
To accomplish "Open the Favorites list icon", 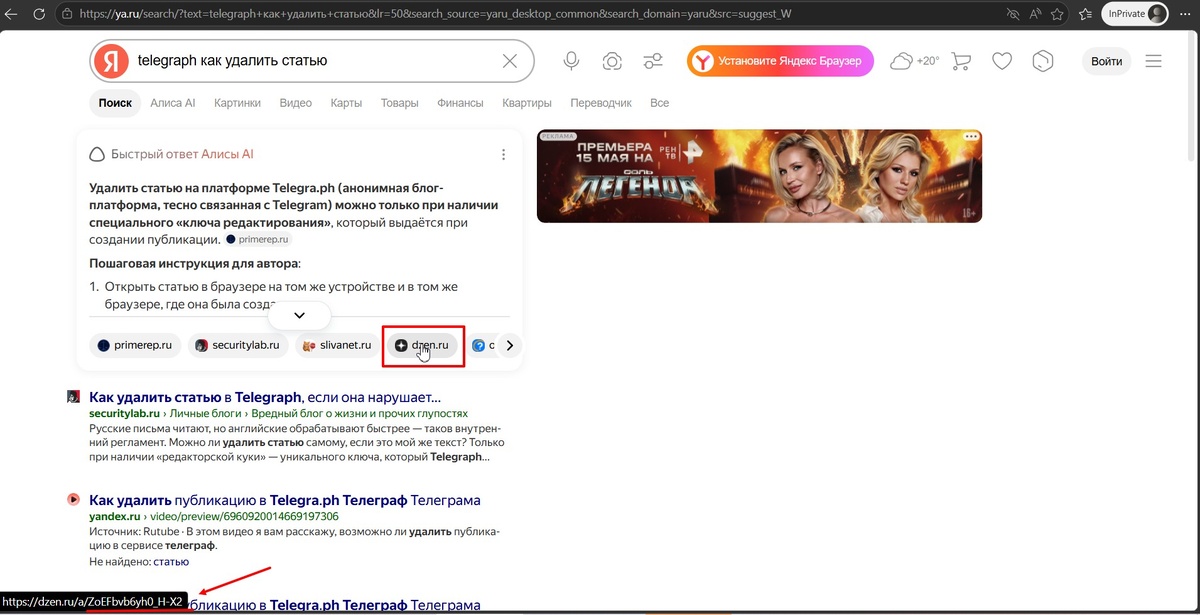I will click(1086, 15).
